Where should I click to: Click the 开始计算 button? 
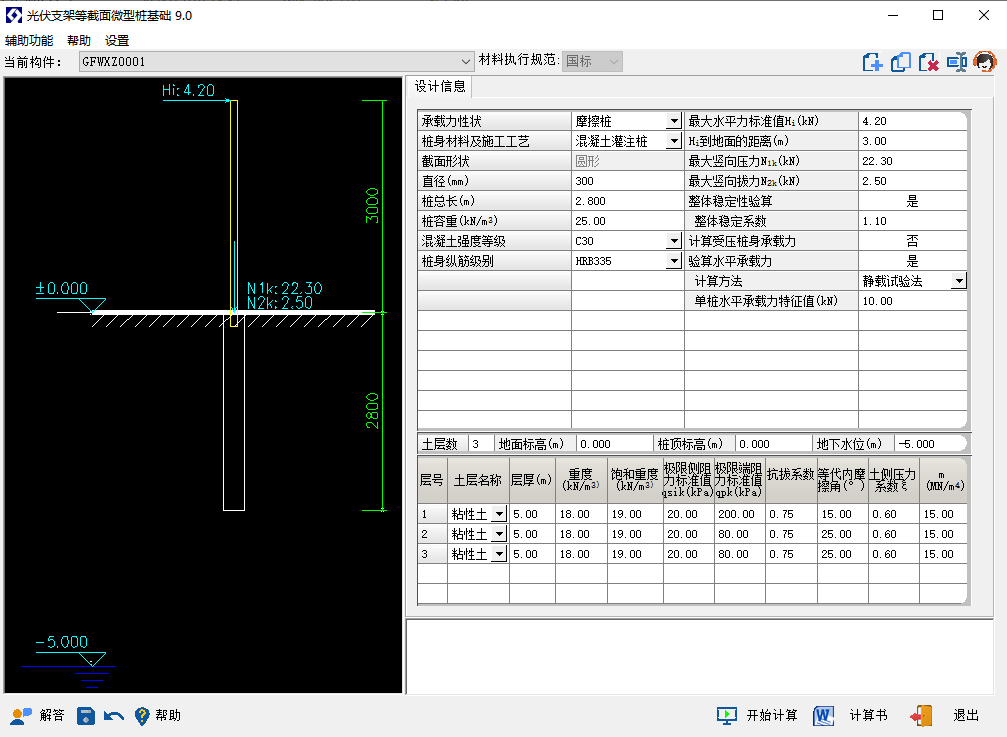757,715
